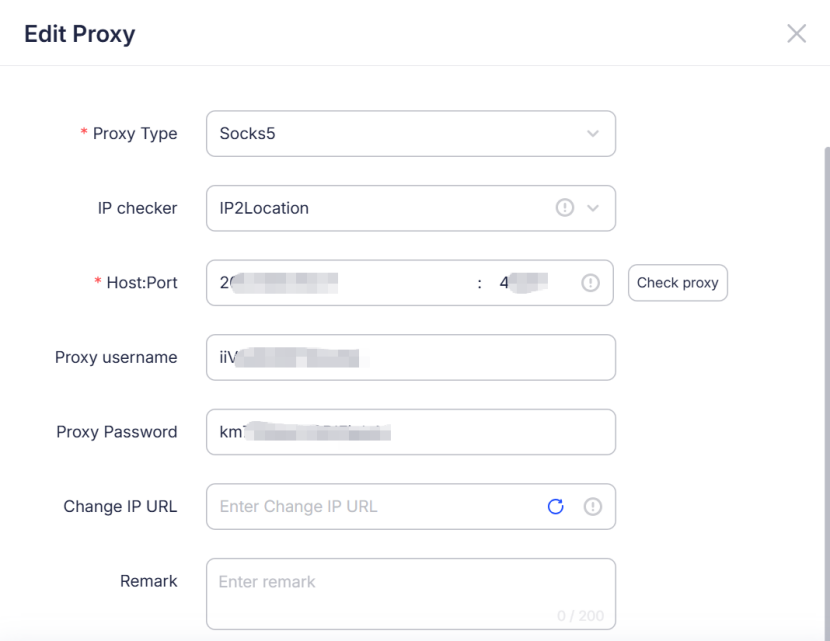Click the Proxy Password field
This screenshot has height=641, width=830.
click(411, 432)
